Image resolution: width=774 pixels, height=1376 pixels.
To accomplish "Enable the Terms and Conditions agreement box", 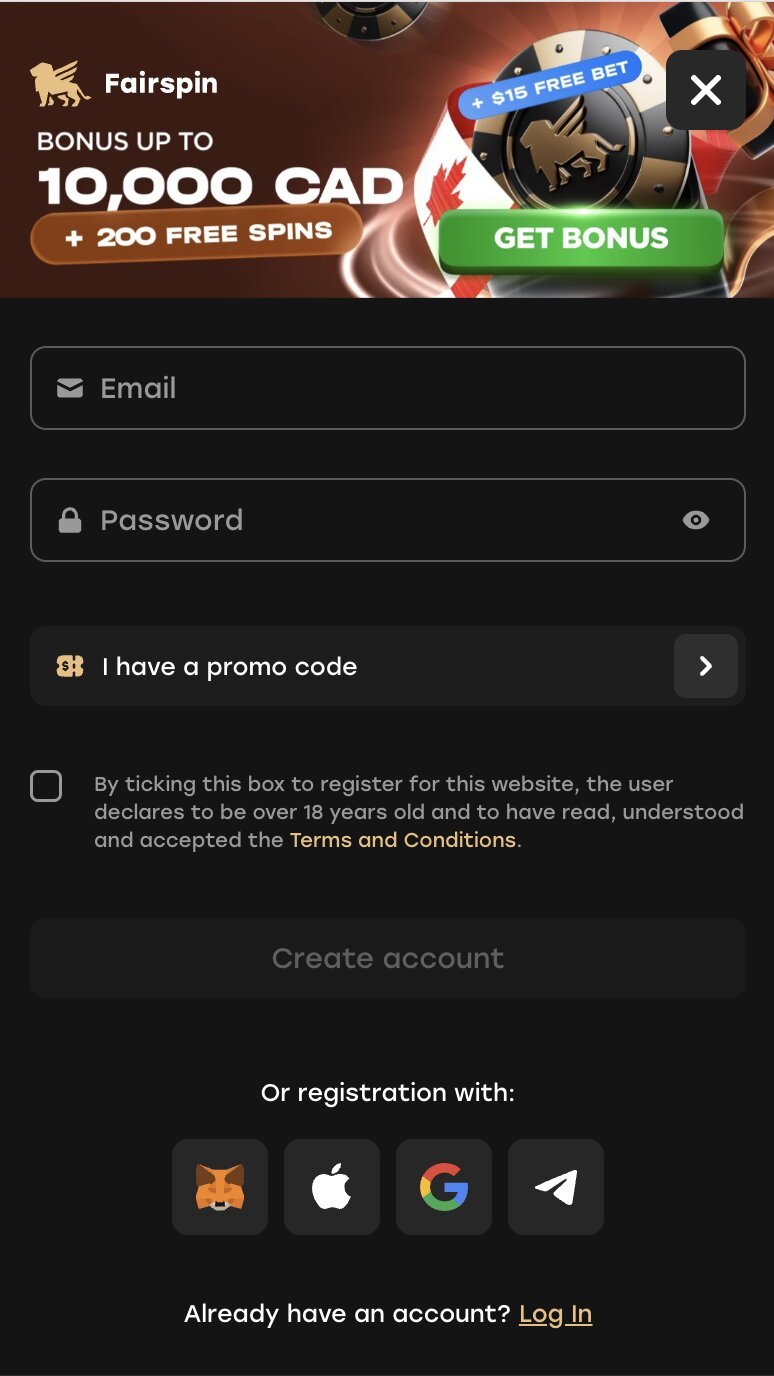I will 46,786.
